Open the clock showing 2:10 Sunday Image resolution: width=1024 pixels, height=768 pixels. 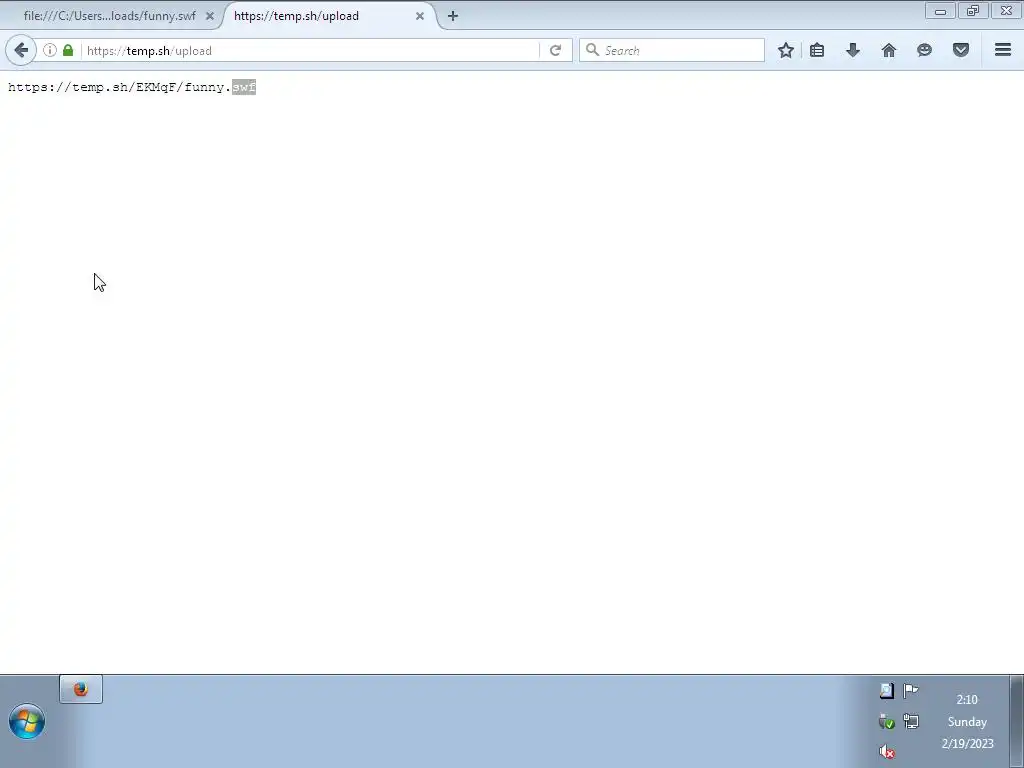pos(967,722)
